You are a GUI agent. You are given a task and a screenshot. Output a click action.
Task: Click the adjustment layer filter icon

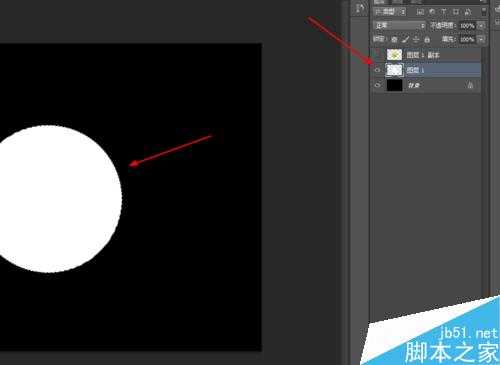(x=432, y=12)
